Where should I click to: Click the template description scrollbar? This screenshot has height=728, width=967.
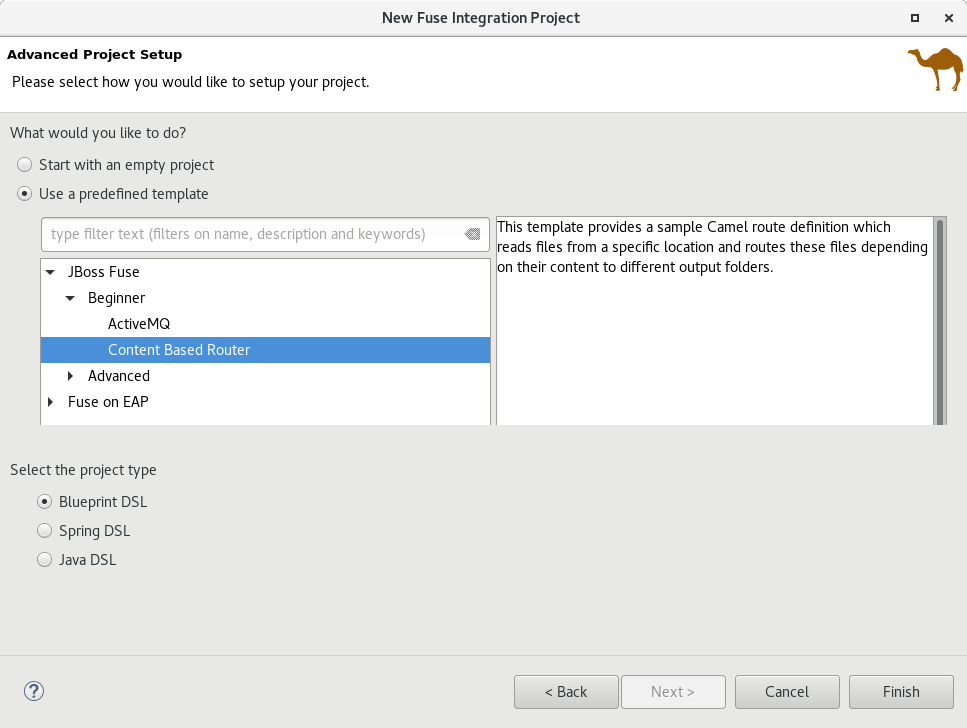pos(939,320)
